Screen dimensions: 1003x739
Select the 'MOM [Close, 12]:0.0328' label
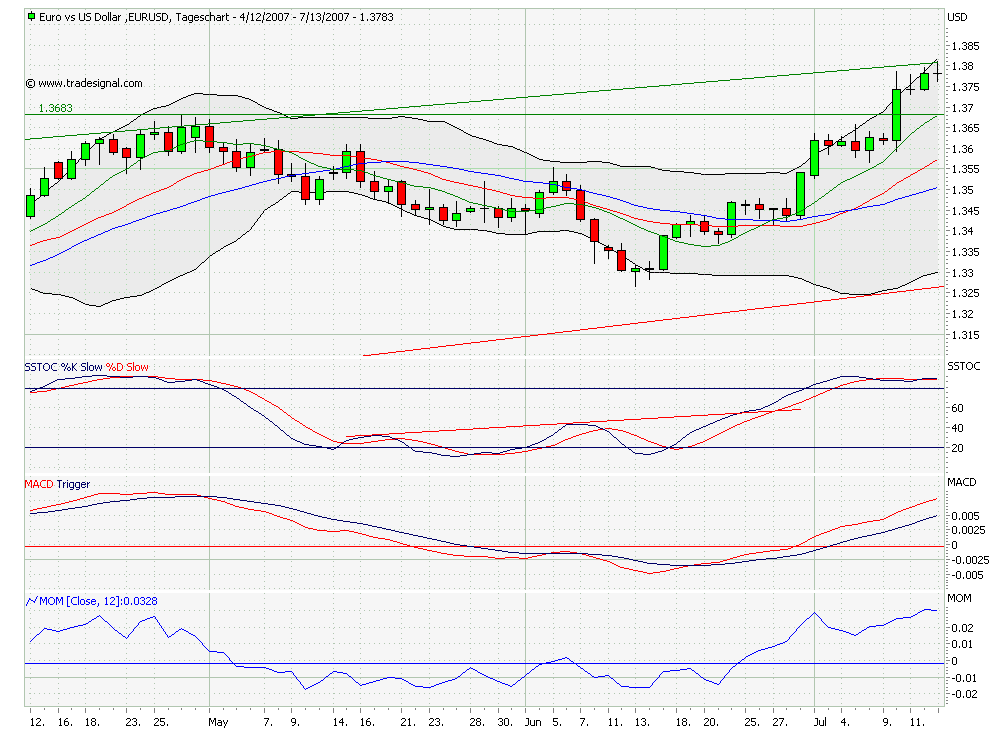98,601
